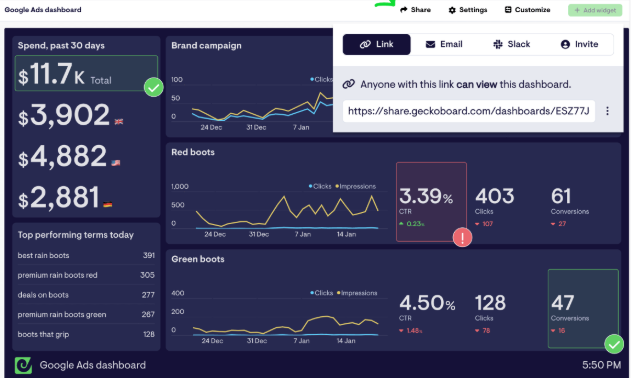The width and height of the screenshot is (631, 378).
Task: Open dashboard Settings
Action: tap(468, 10)
